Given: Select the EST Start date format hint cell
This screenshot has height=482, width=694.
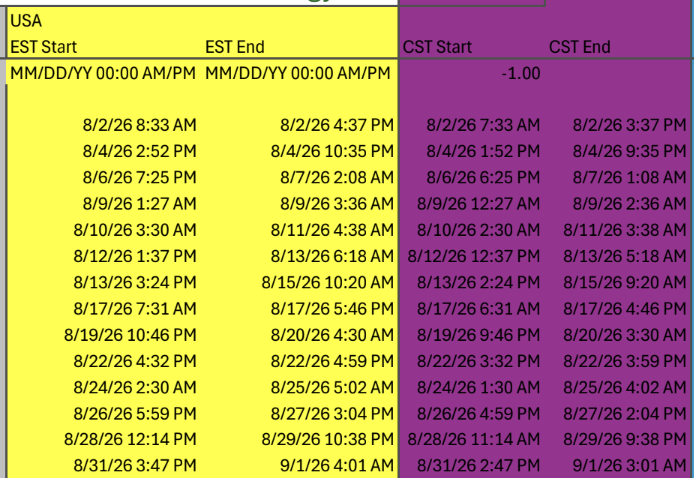Looking at the screenshot, I should click(x=103, y=73).
